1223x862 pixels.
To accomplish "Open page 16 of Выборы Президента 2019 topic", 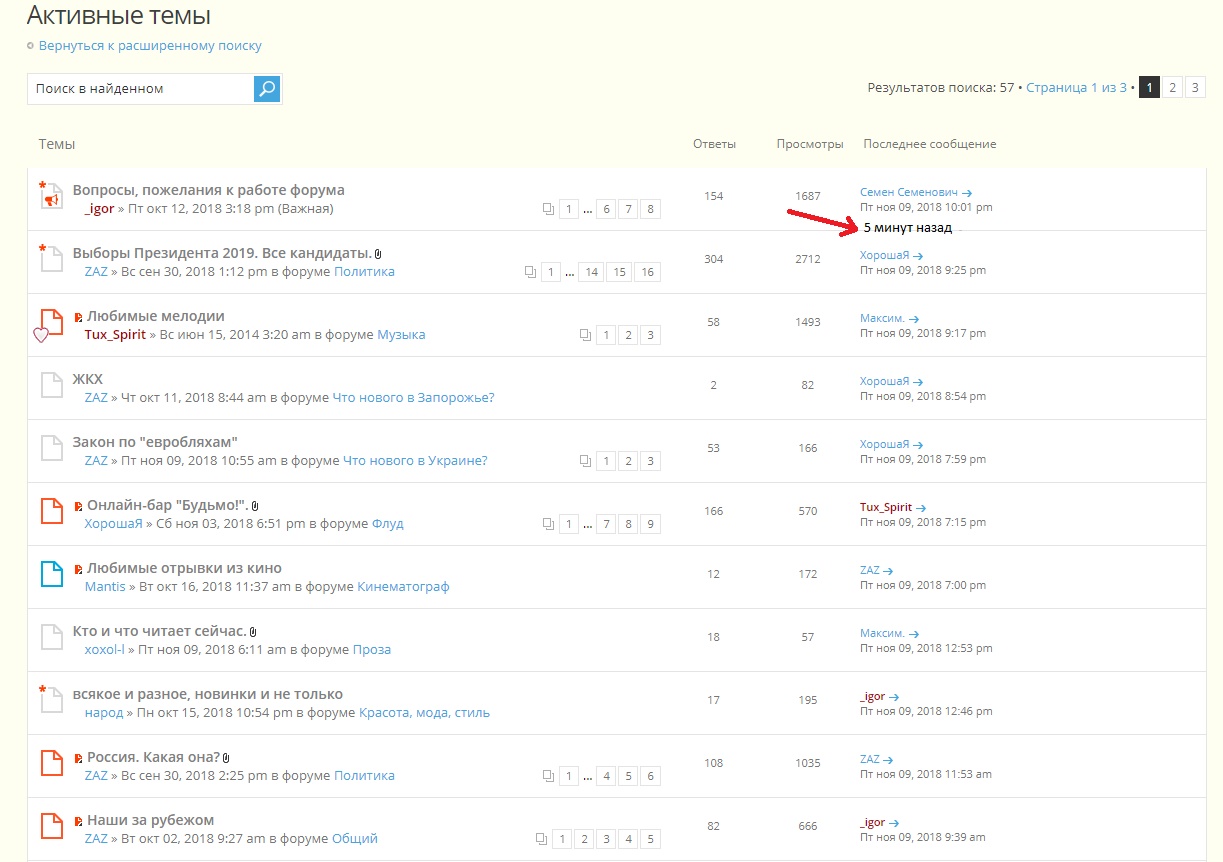I will point(647,272).
